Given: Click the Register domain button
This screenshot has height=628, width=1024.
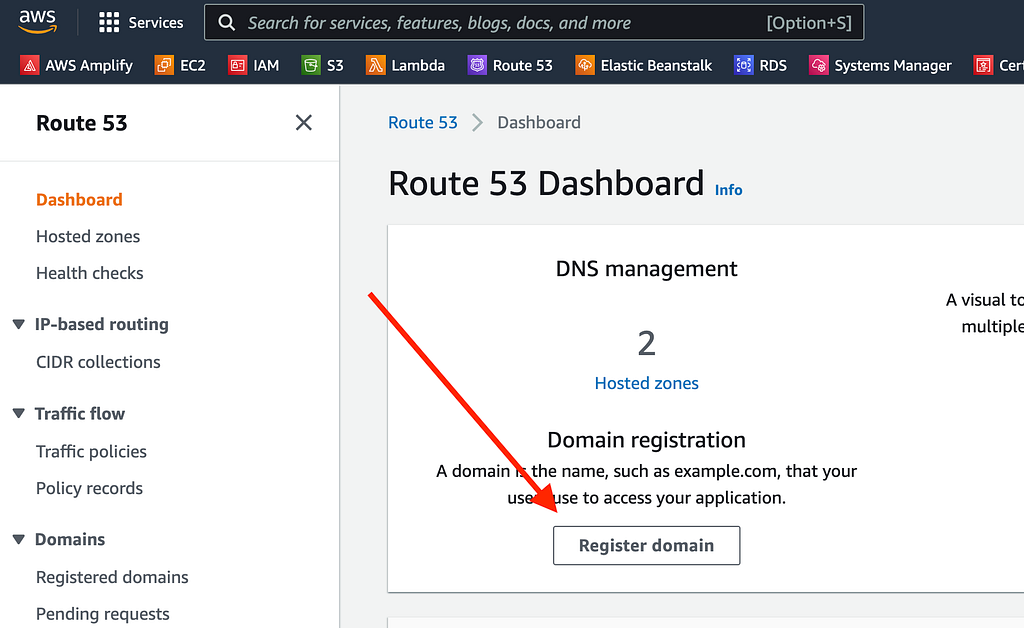Looking at the screenshot, I should click(647, 546).
